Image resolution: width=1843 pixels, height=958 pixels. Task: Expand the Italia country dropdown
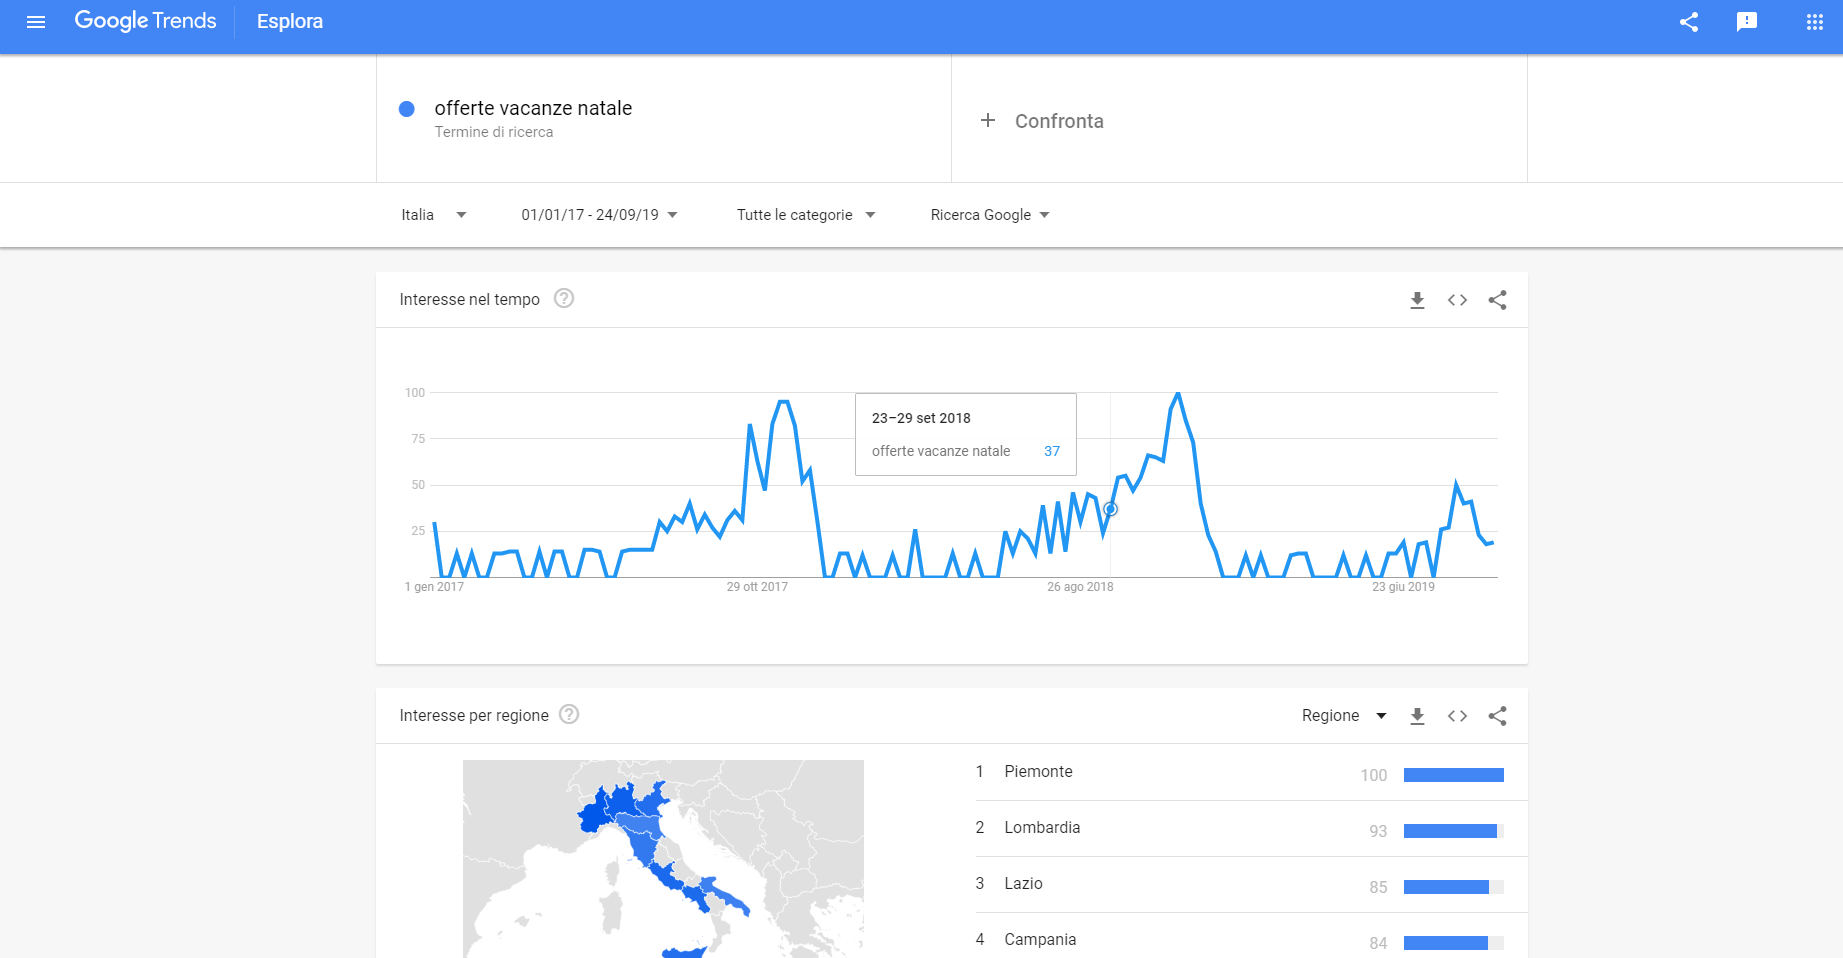pos(434,215)
